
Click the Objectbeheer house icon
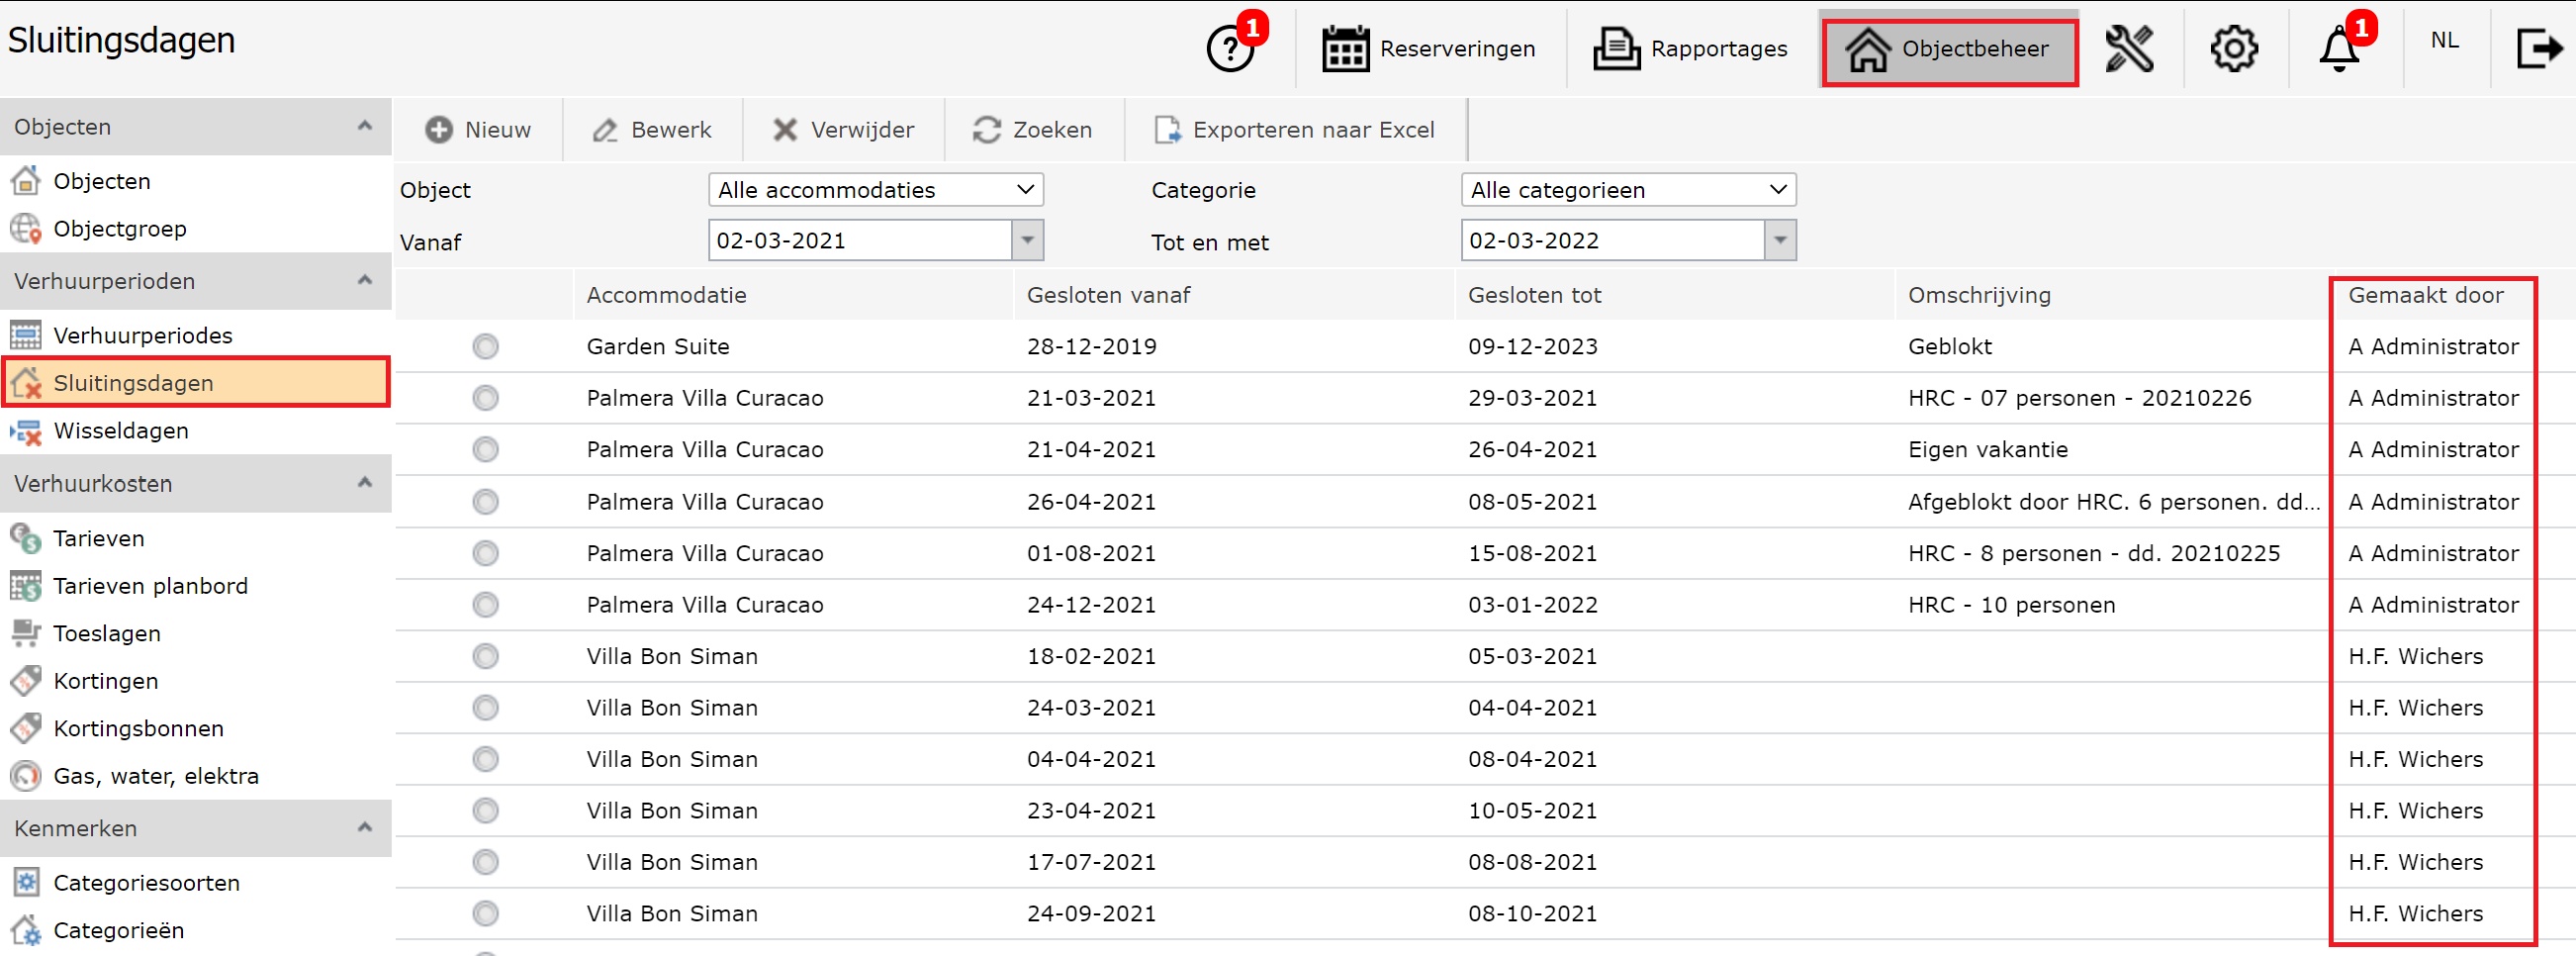[1867, 49]
